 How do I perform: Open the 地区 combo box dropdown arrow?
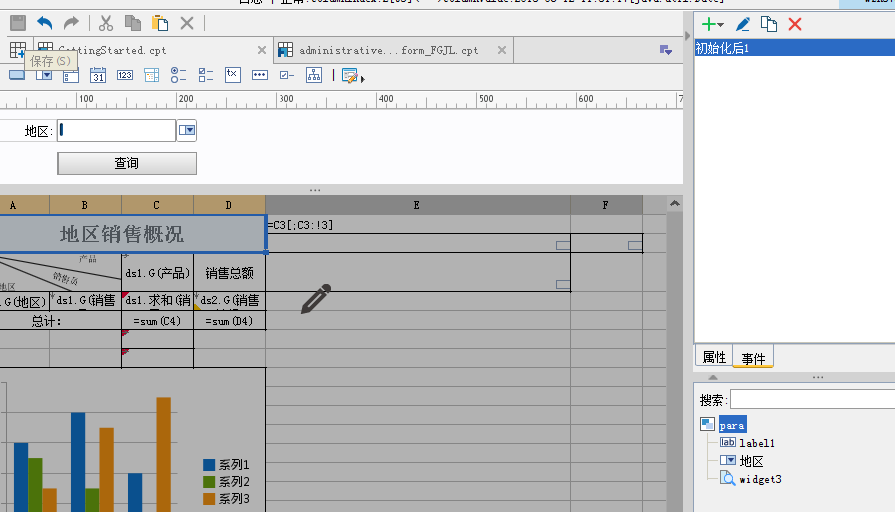(x=187, y=130)
